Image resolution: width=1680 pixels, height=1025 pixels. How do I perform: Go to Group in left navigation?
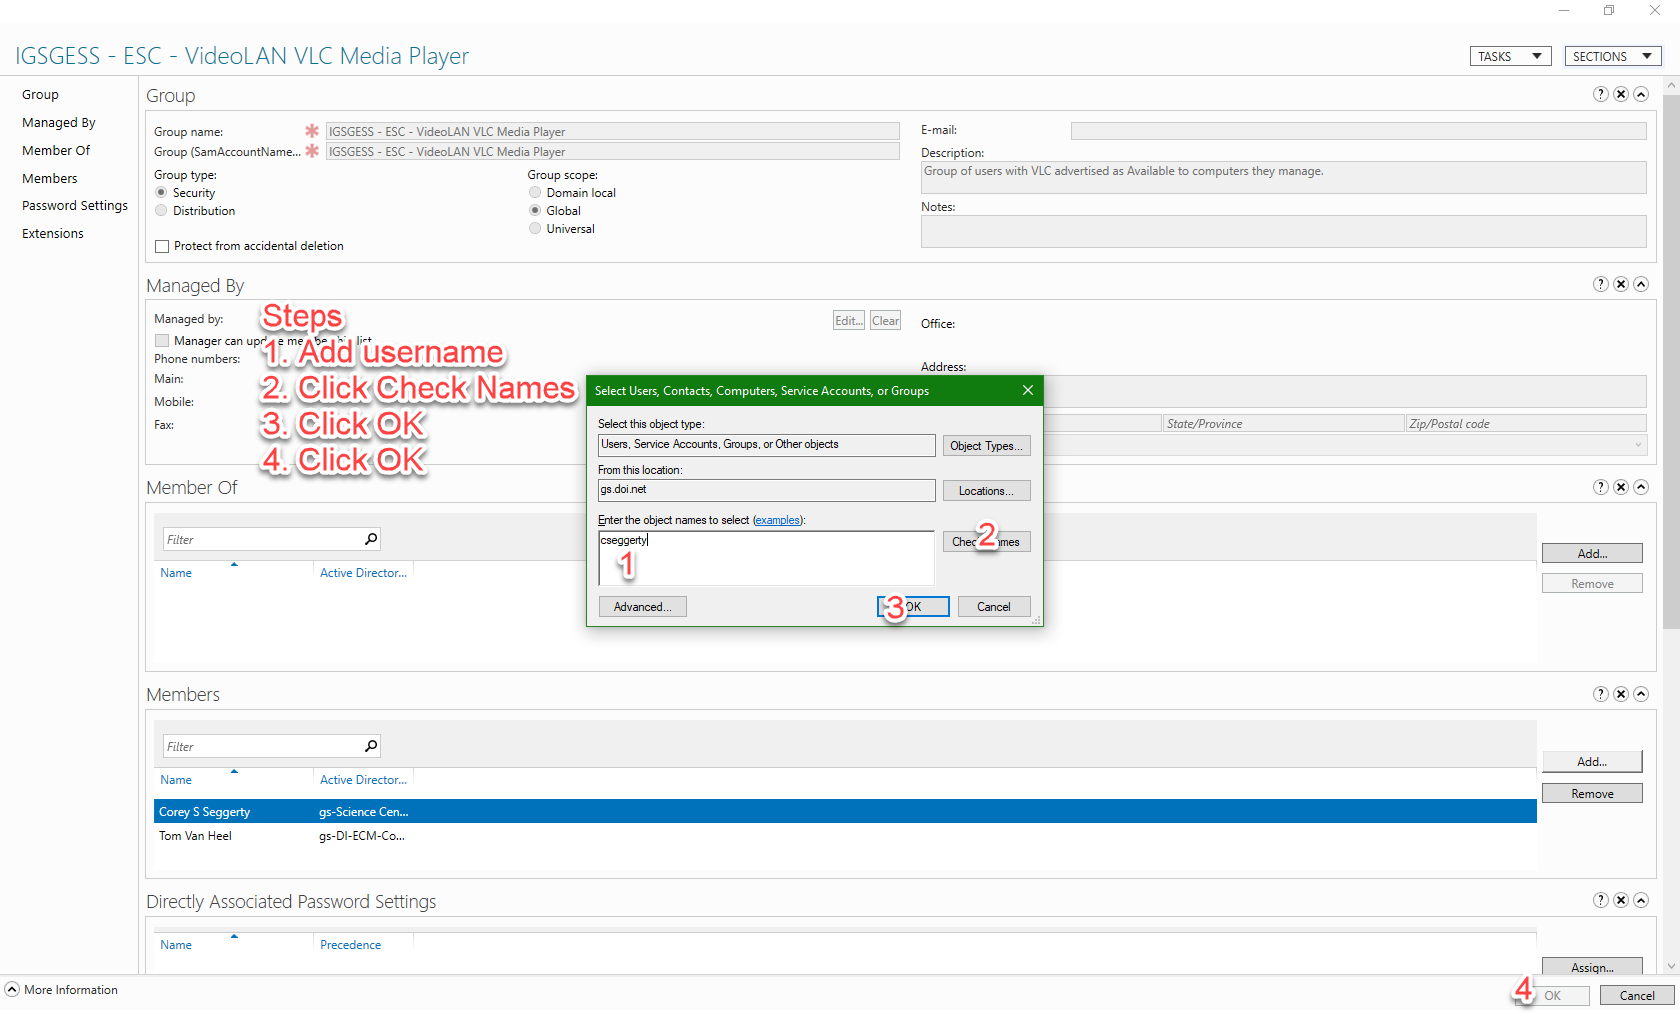40,95
